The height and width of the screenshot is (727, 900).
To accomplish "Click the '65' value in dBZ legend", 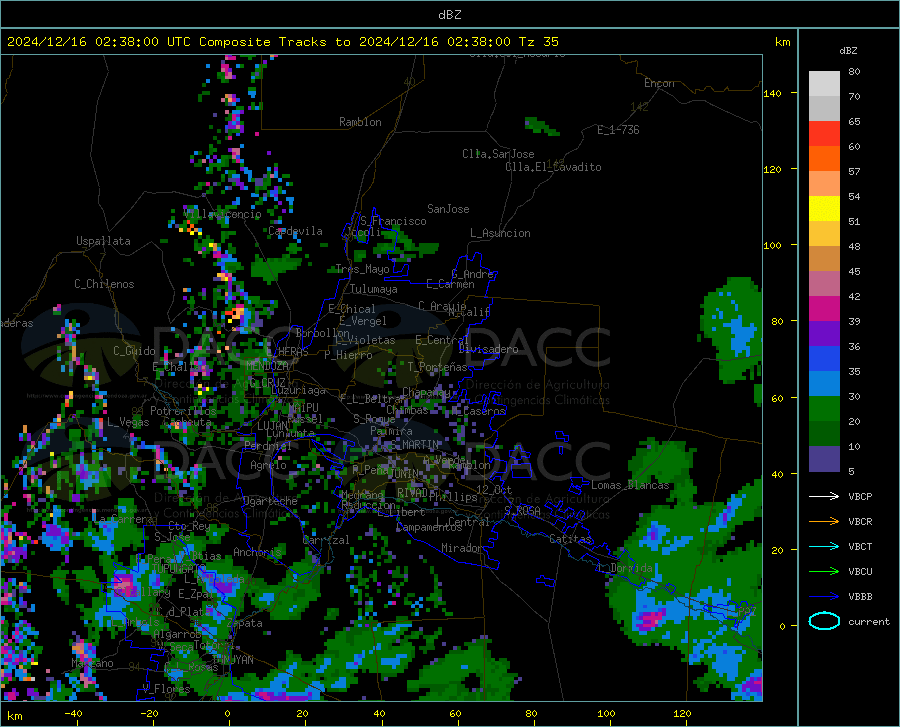I will 854,122.
